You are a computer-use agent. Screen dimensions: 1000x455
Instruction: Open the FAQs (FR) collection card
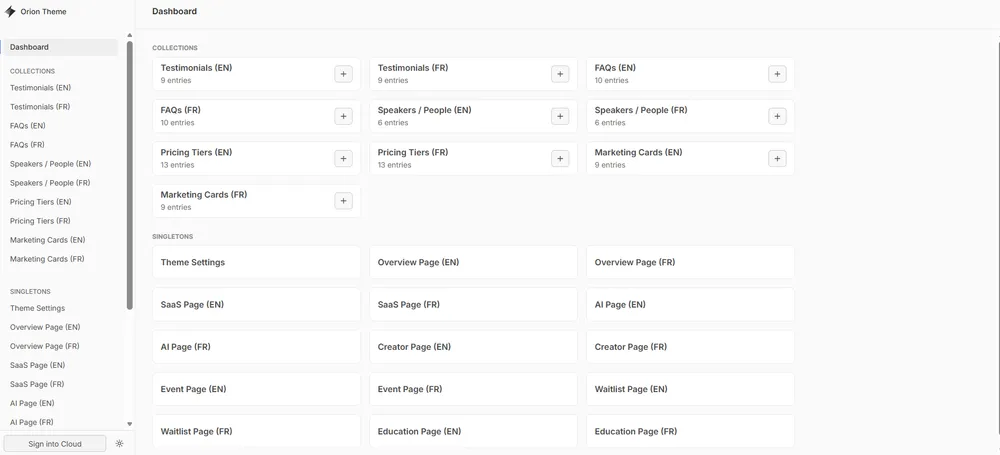click(x=256, y=116)
